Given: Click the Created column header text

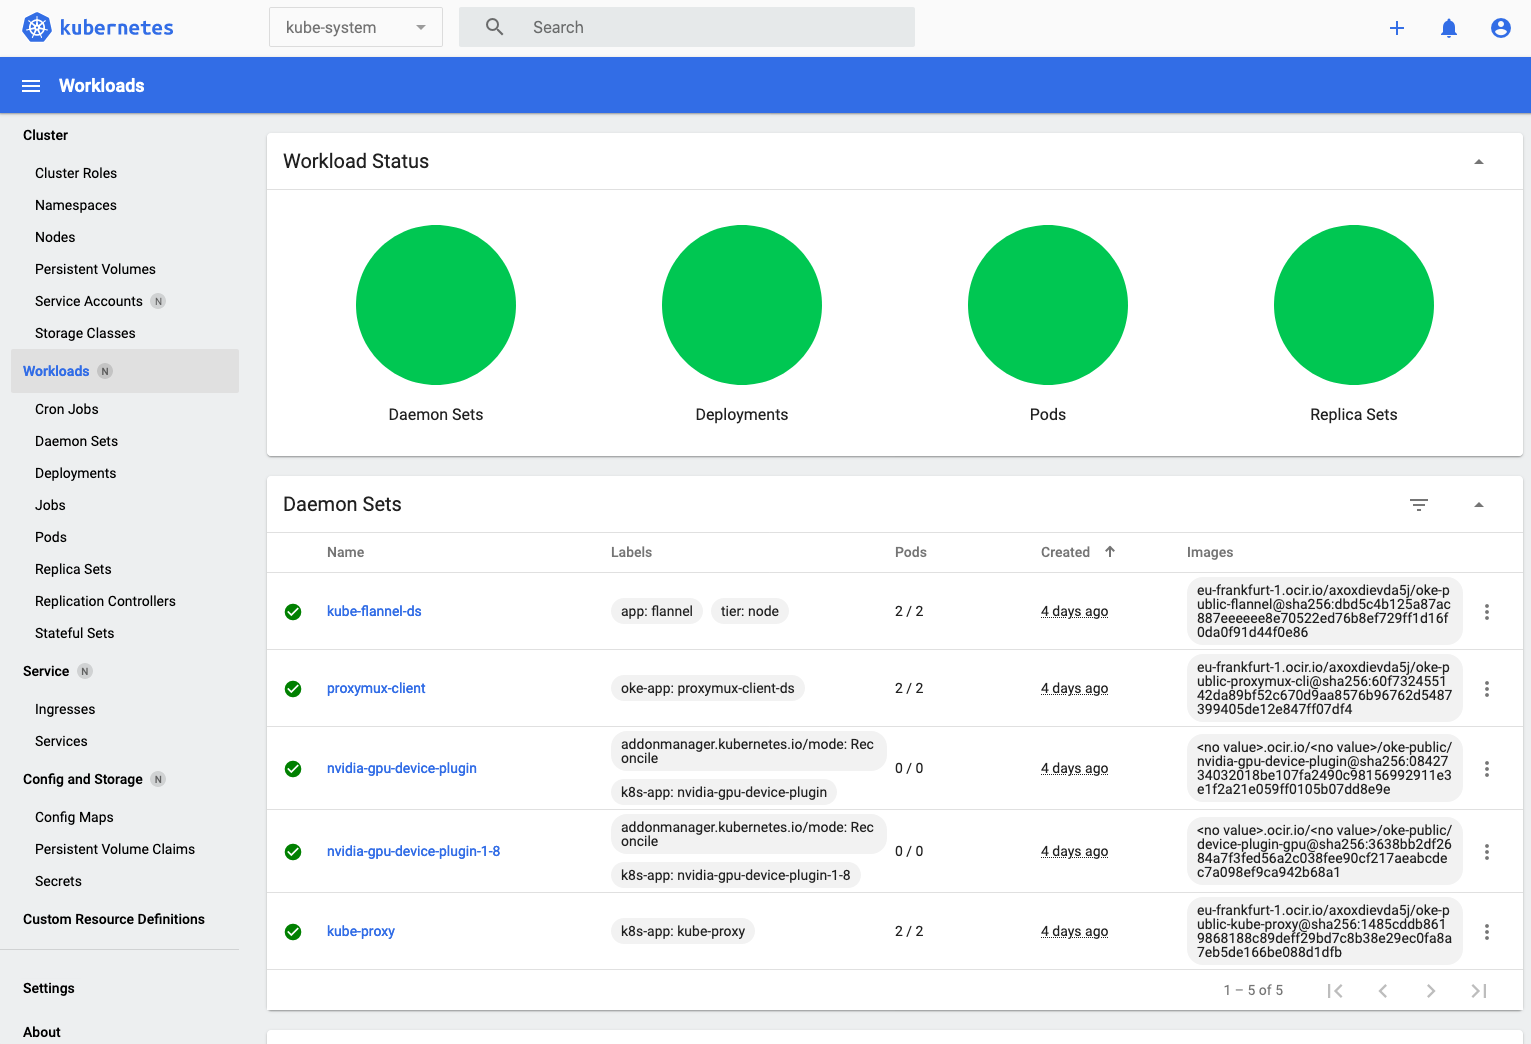Looking at the screenshot, I should click(1065, 552).
